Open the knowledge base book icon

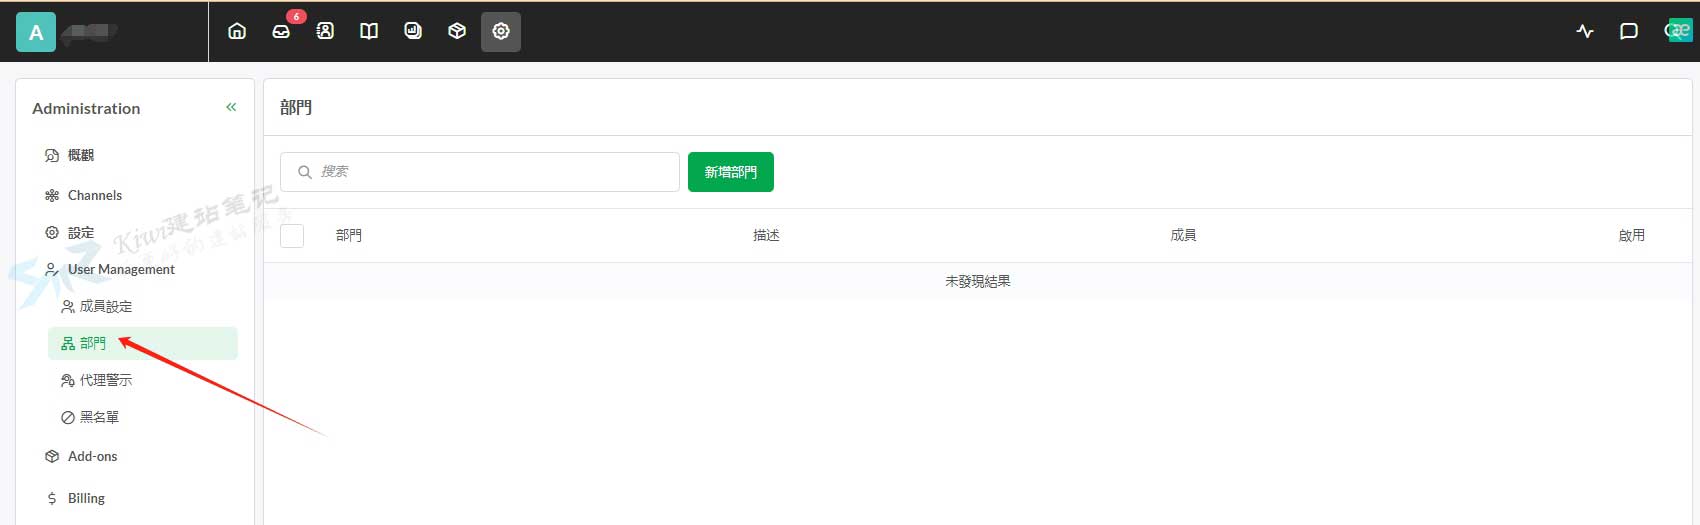pos(369,31)
